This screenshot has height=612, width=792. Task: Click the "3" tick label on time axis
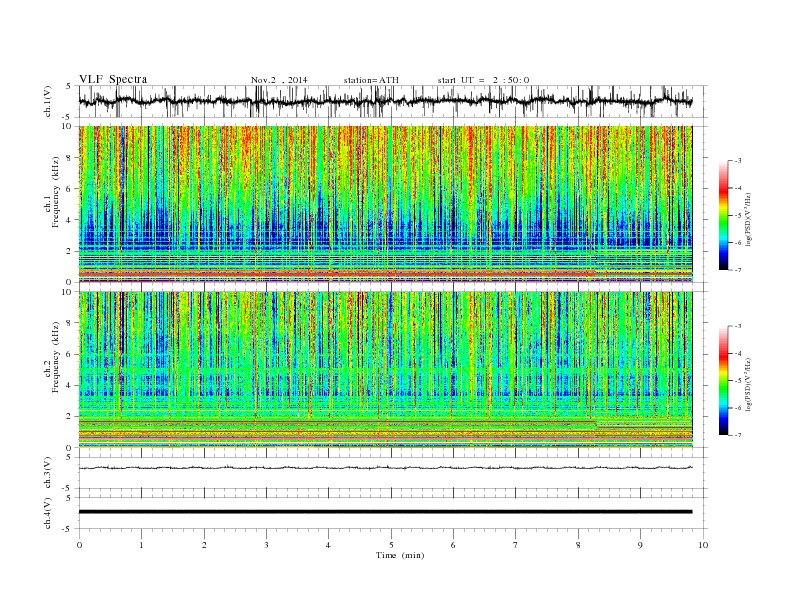(266, 545)
